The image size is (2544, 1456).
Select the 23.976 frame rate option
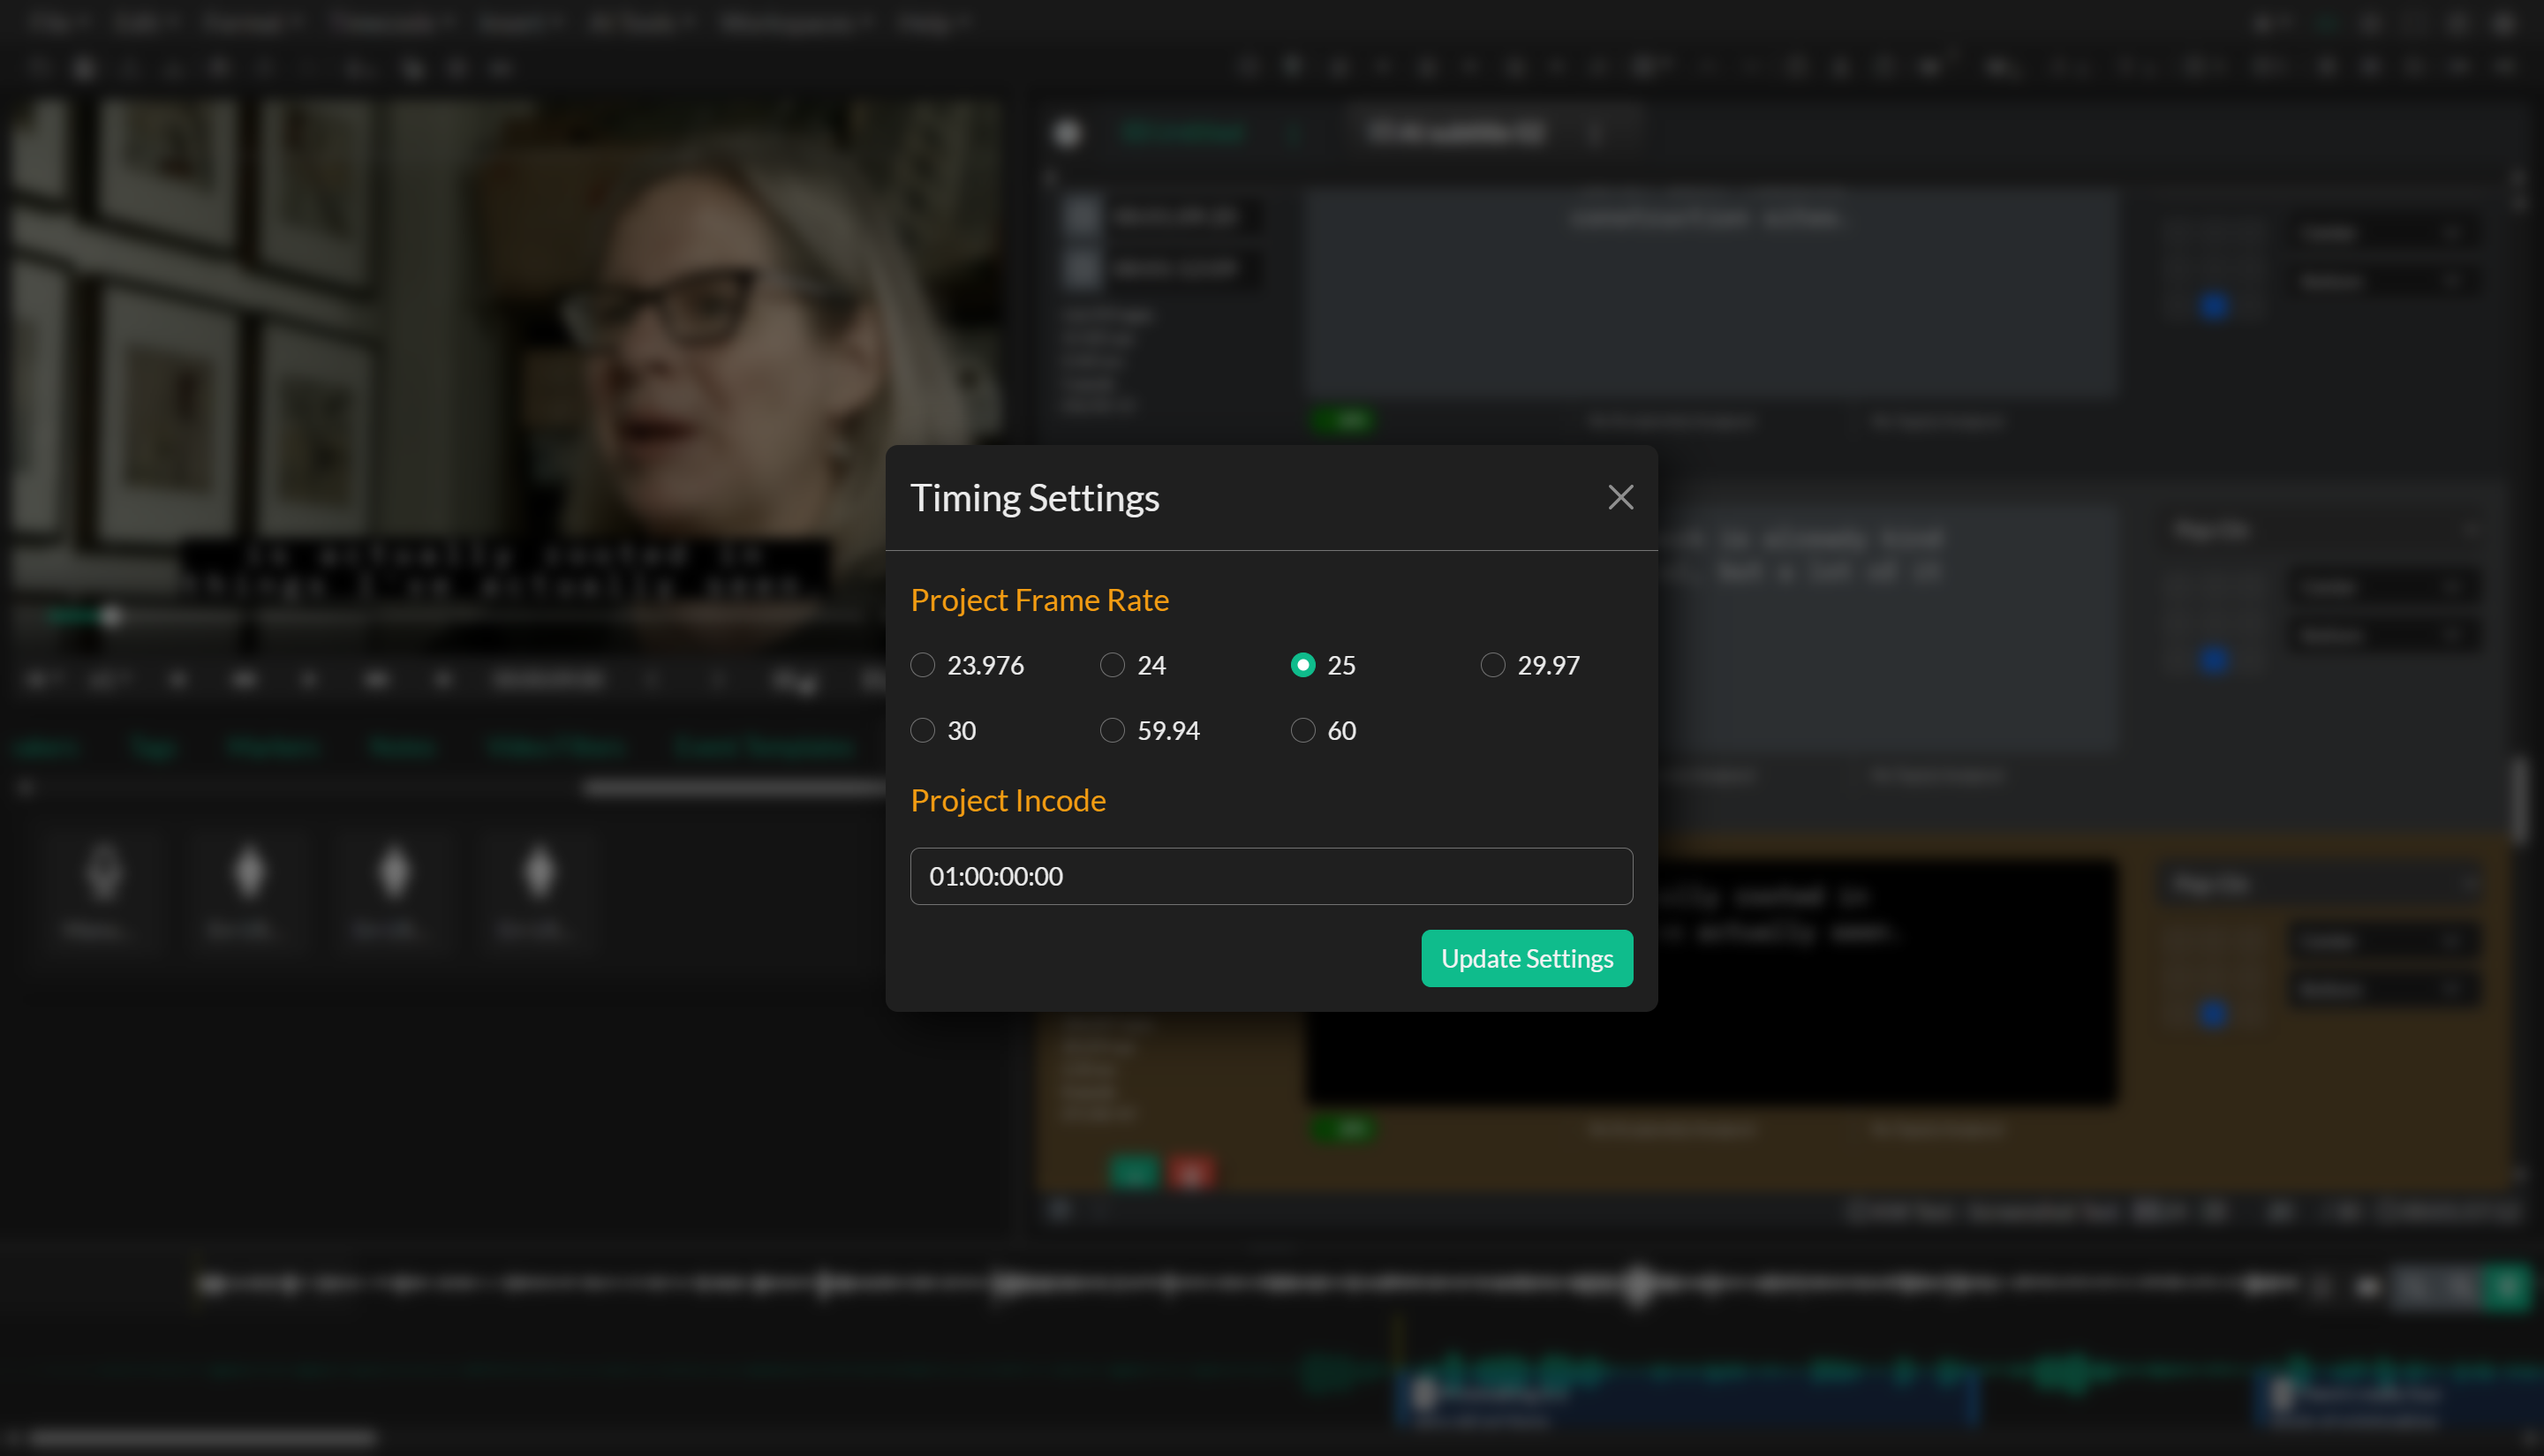[x=922, y=665]
